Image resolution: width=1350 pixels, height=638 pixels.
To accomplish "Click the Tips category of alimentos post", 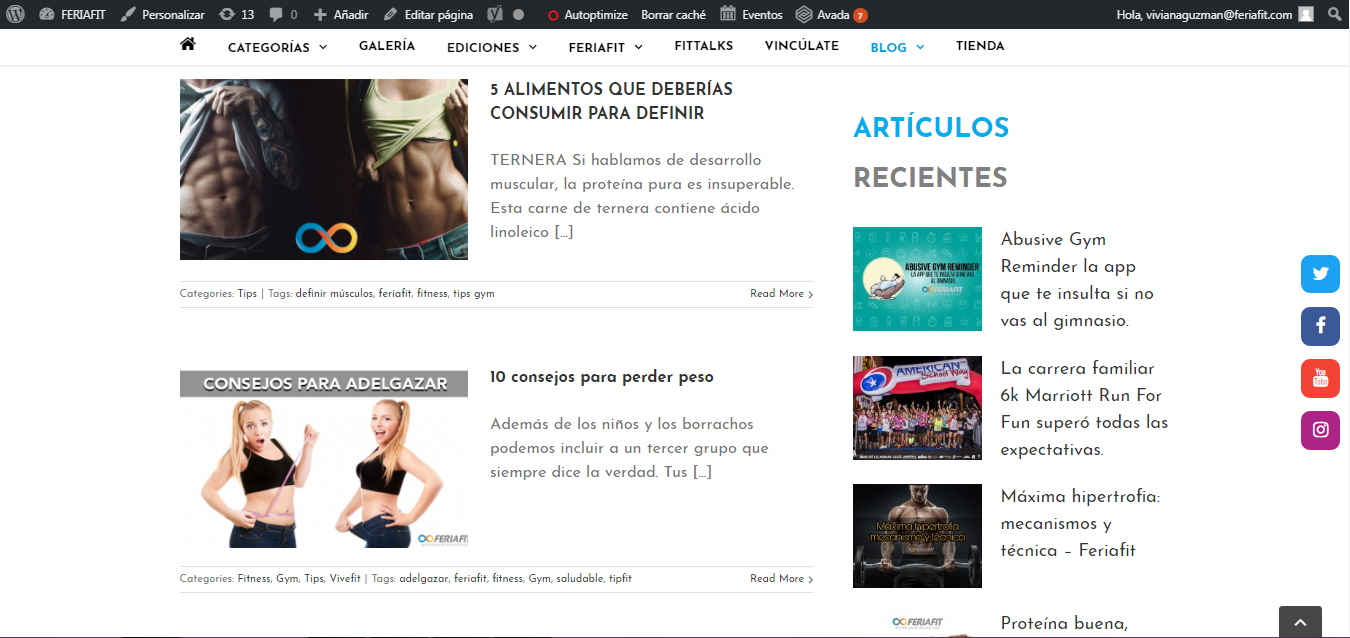I will (247, 294).
